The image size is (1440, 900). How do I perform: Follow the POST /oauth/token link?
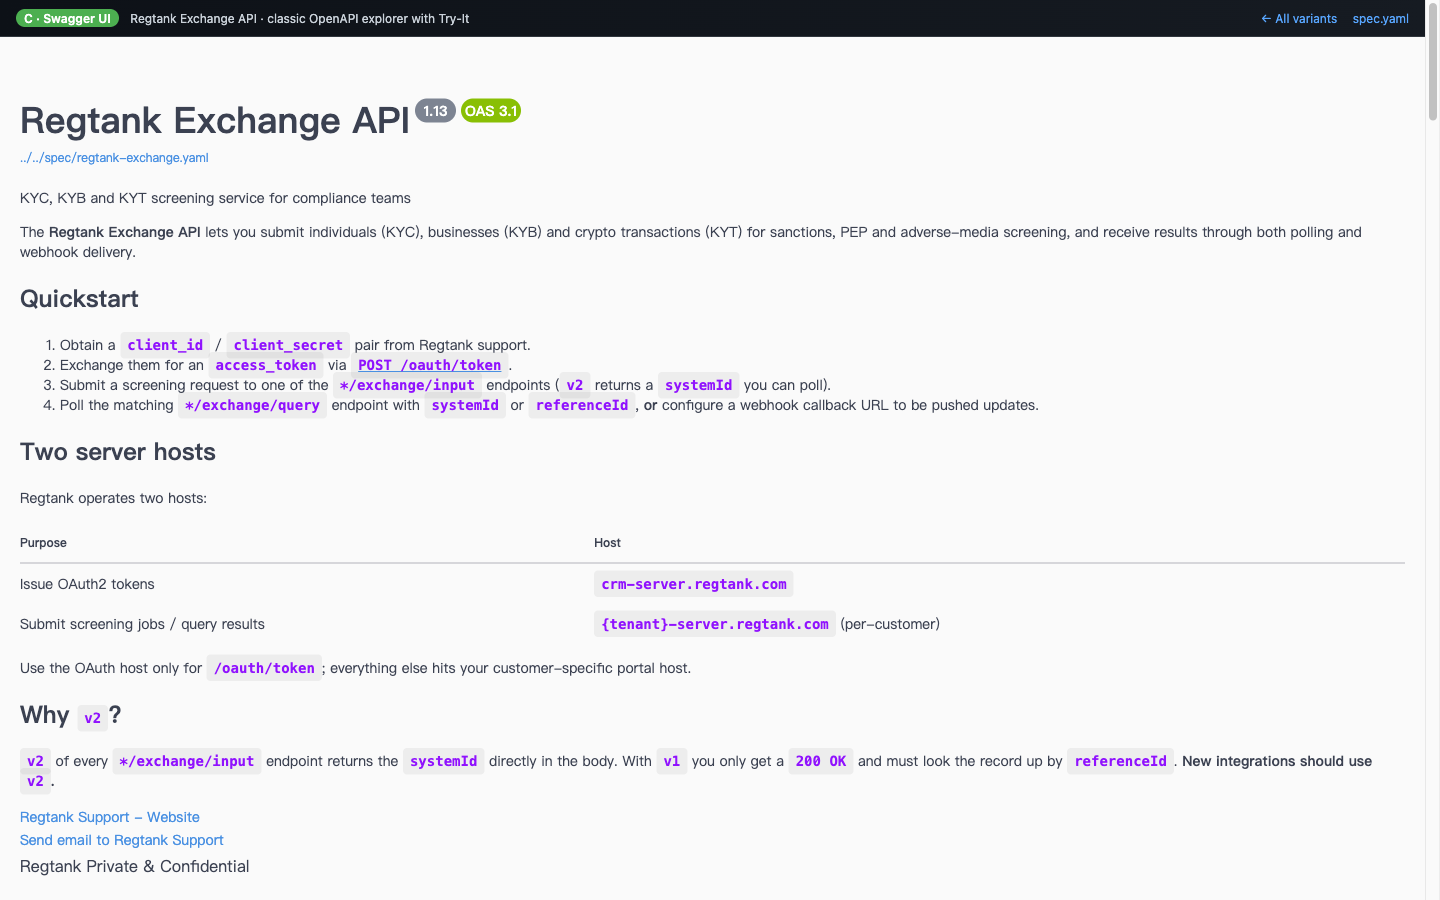pyautogui.click(x=430, y=365)
